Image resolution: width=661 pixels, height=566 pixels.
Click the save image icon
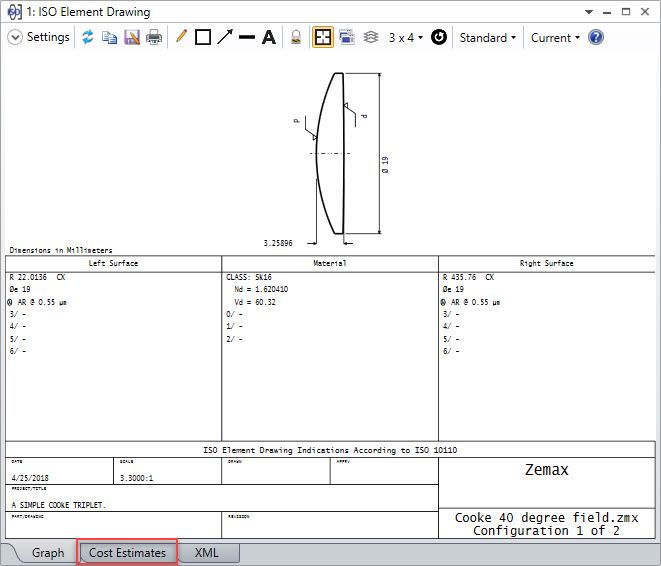tap(131, 38)
